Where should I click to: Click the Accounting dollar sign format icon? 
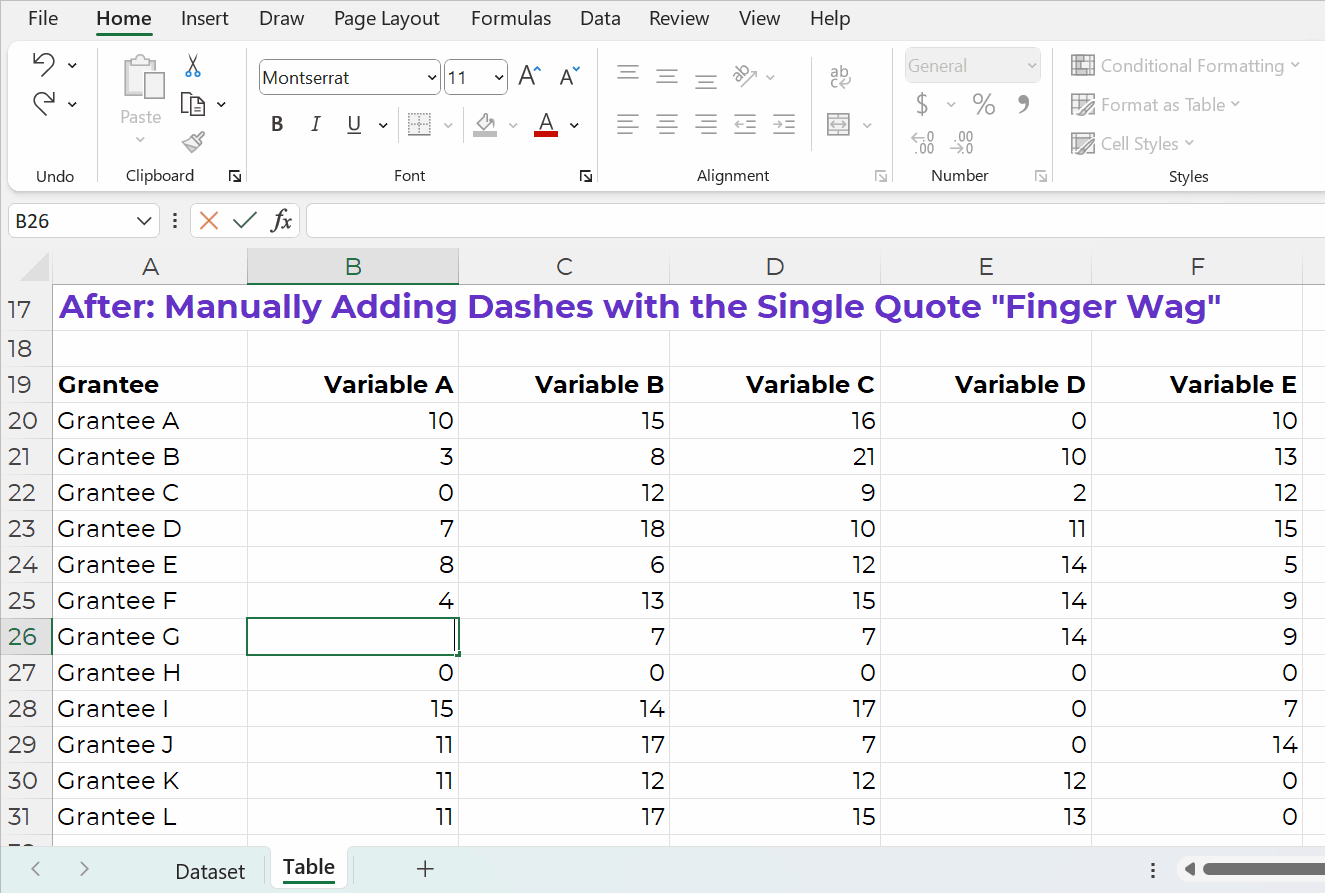point(922,104)
